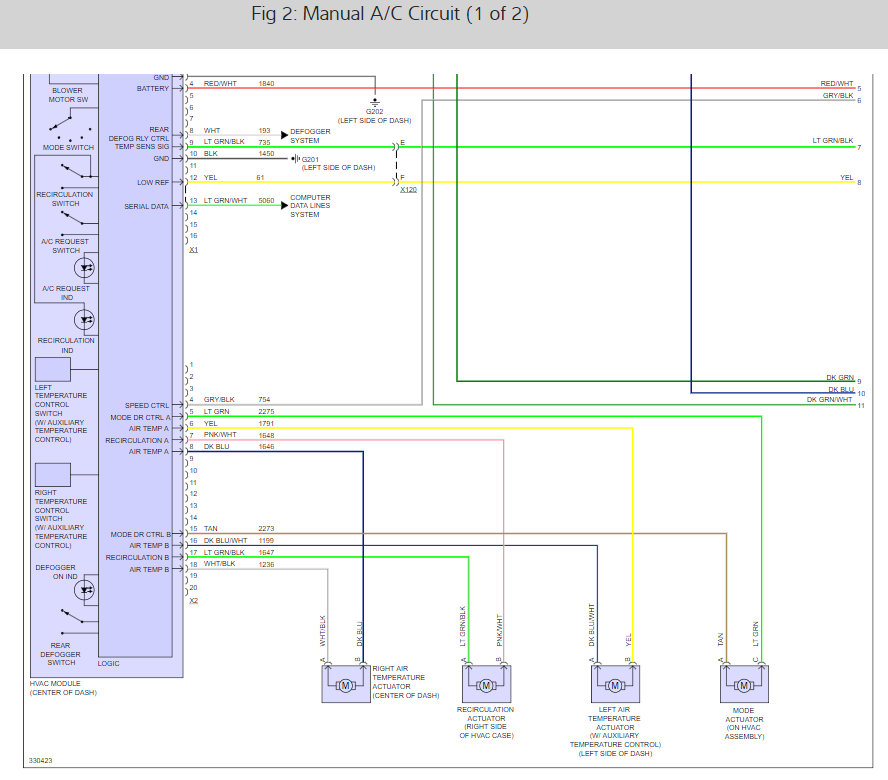This screenshot has height=780, width=888.
Task: Click the GRY/BLK label at right edge
Action: (x=838, y=96)
